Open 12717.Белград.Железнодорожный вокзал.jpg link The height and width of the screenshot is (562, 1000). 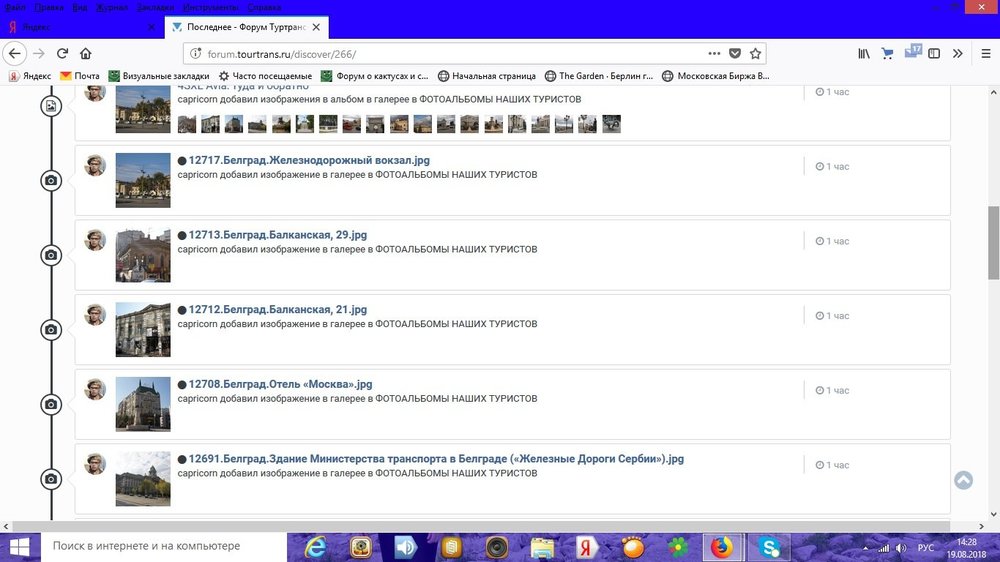click(x=309, y=160)
